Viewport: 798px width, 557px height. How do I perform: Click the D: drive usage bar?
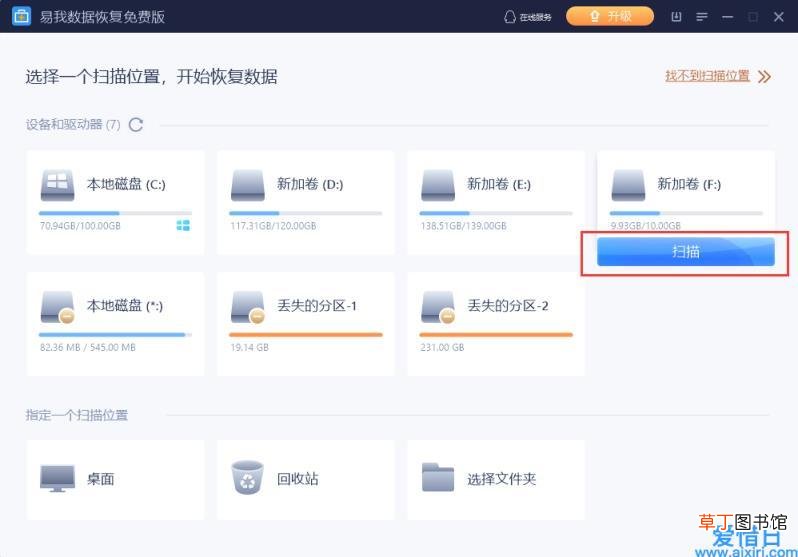(x=306, y=213)
